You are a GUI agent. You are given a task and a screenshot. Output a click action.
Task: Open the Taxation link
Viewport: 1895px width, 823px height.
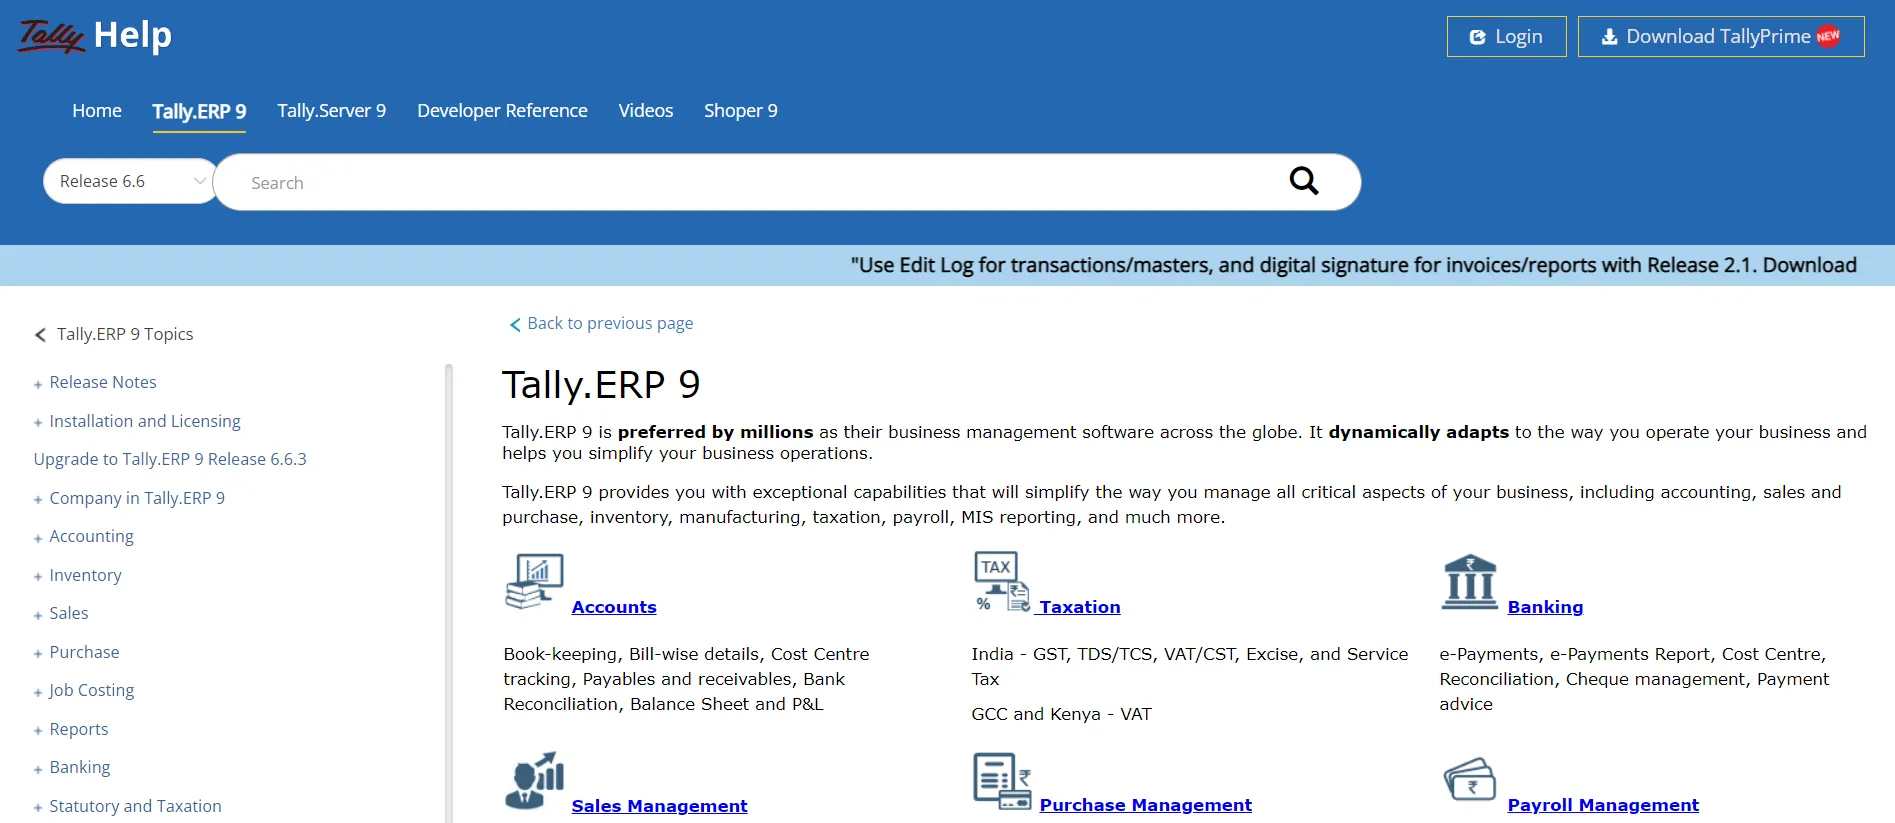tap(1080, 607)
